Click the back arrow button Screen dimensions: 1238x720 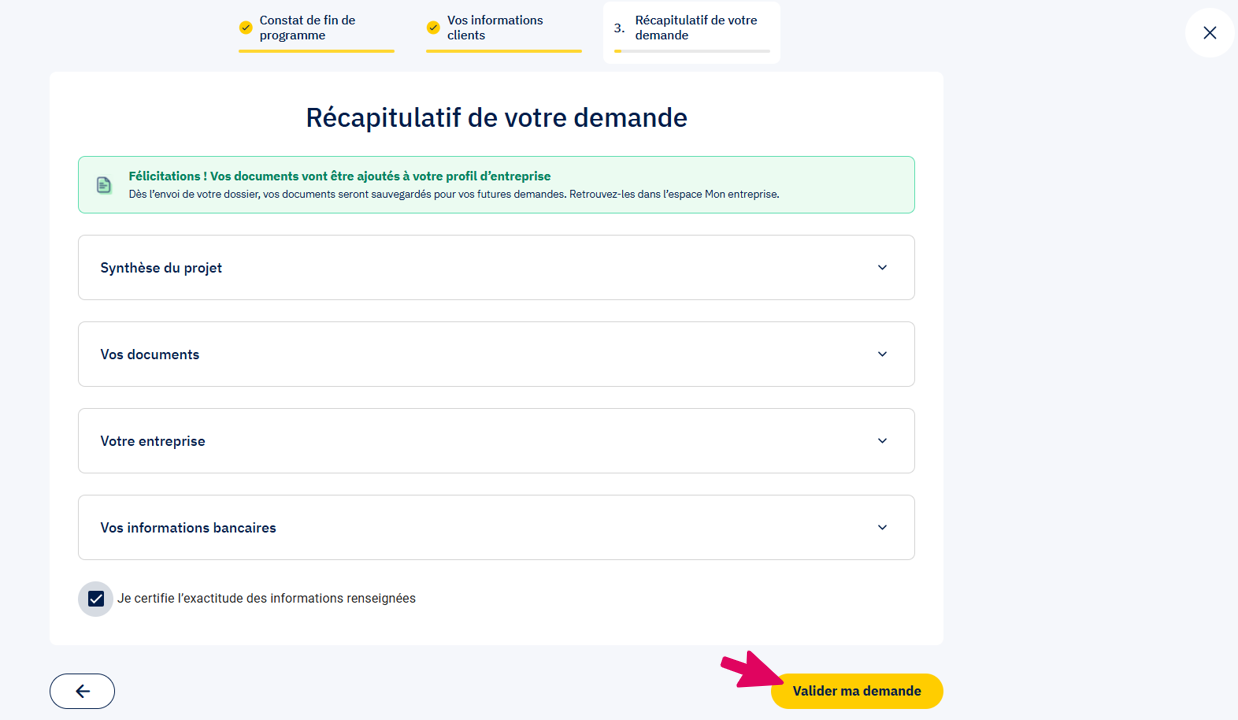coord(82,691)
